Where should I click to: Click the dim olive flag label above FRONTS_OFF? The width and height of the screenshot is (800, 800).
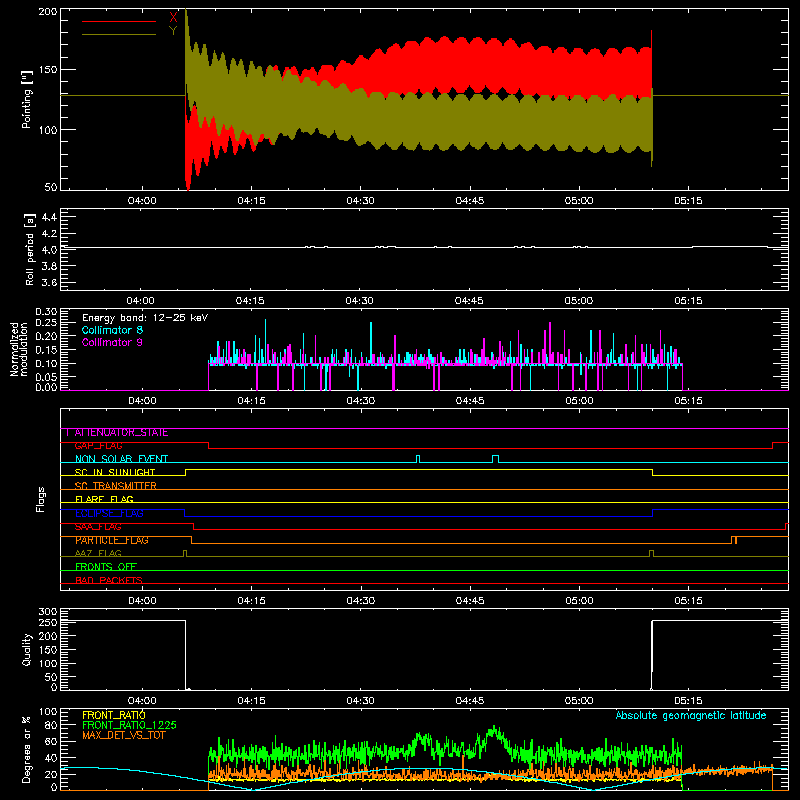point(98,554)
